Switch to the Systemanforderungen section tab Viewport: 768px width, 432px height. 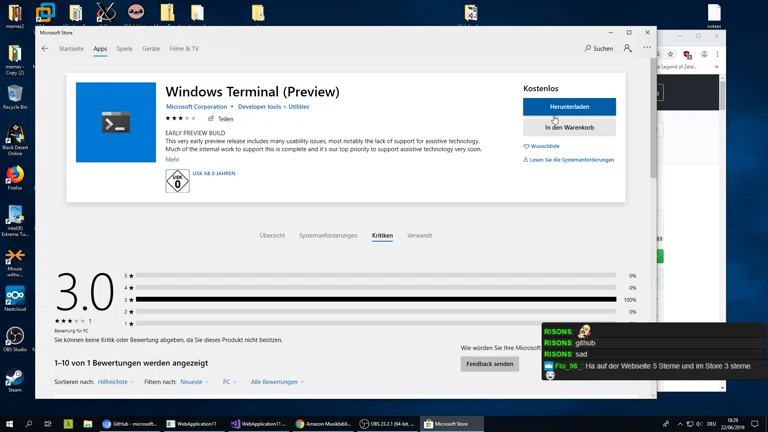click(328, 236)
